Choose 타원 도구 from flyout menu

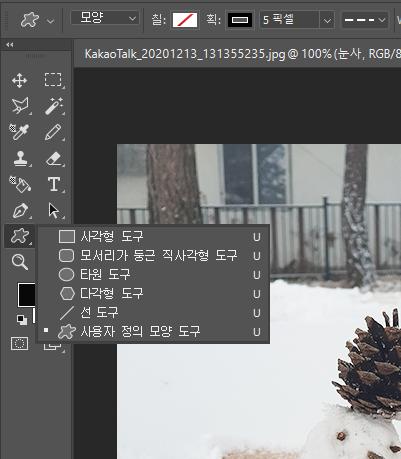pos(154,275)
